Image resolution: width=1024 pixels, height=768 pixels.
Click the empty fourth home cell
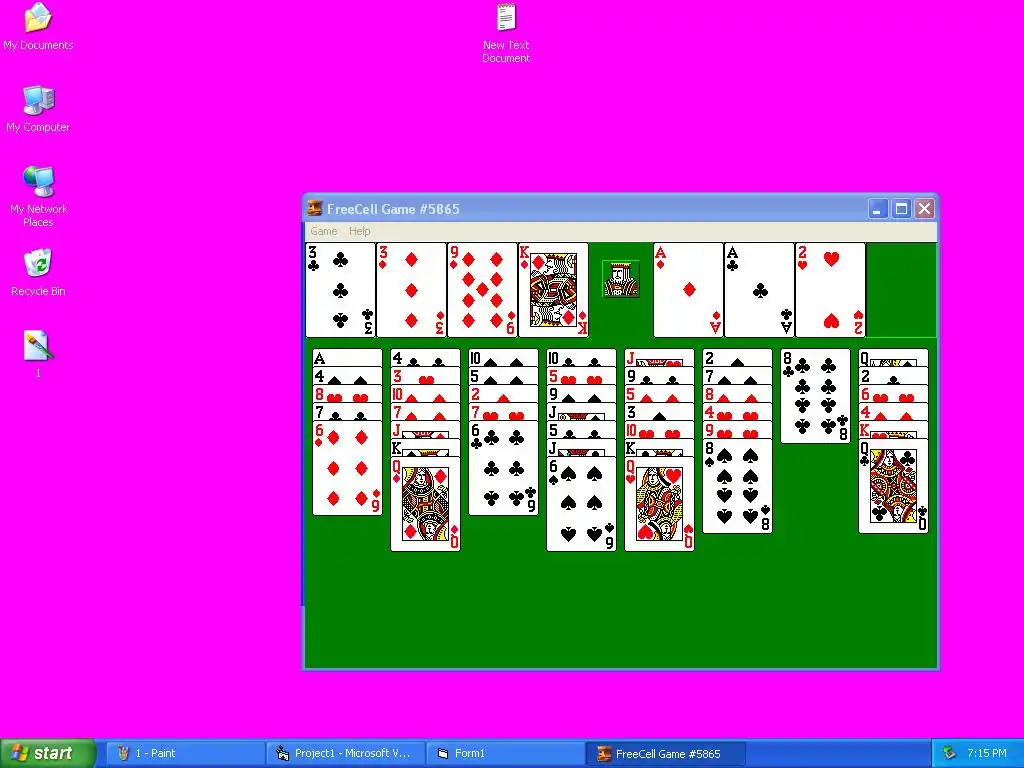click(901, 290)
